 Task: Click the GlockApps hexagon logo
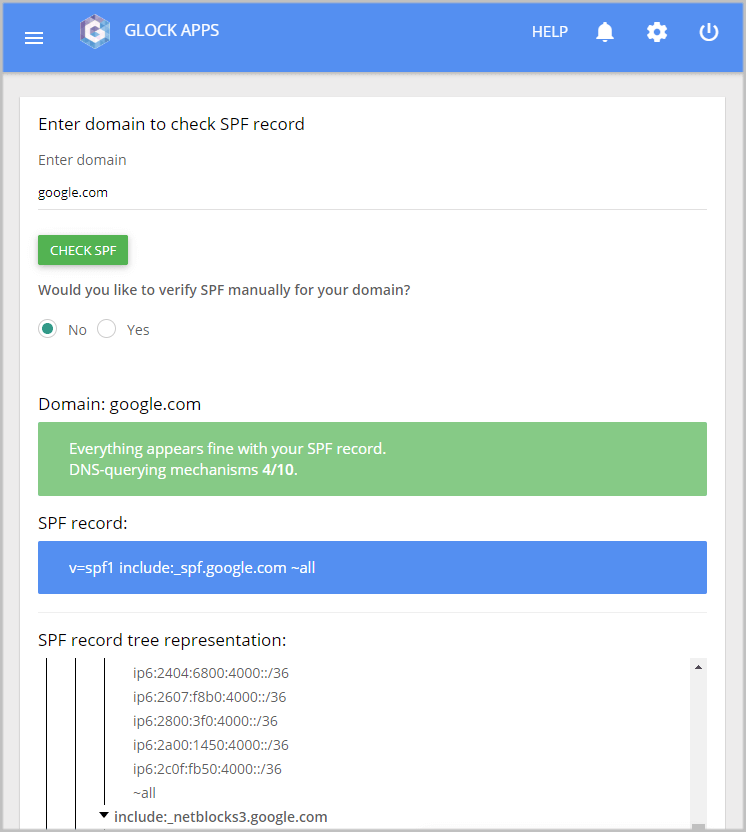[95, 32]
